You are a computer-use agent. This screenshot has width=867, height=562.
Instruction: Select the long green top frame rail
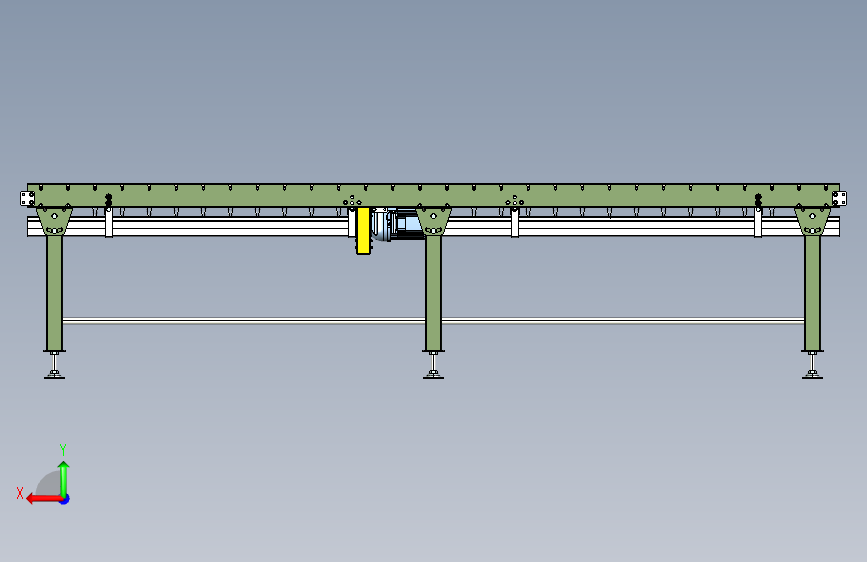pos(434,196)
